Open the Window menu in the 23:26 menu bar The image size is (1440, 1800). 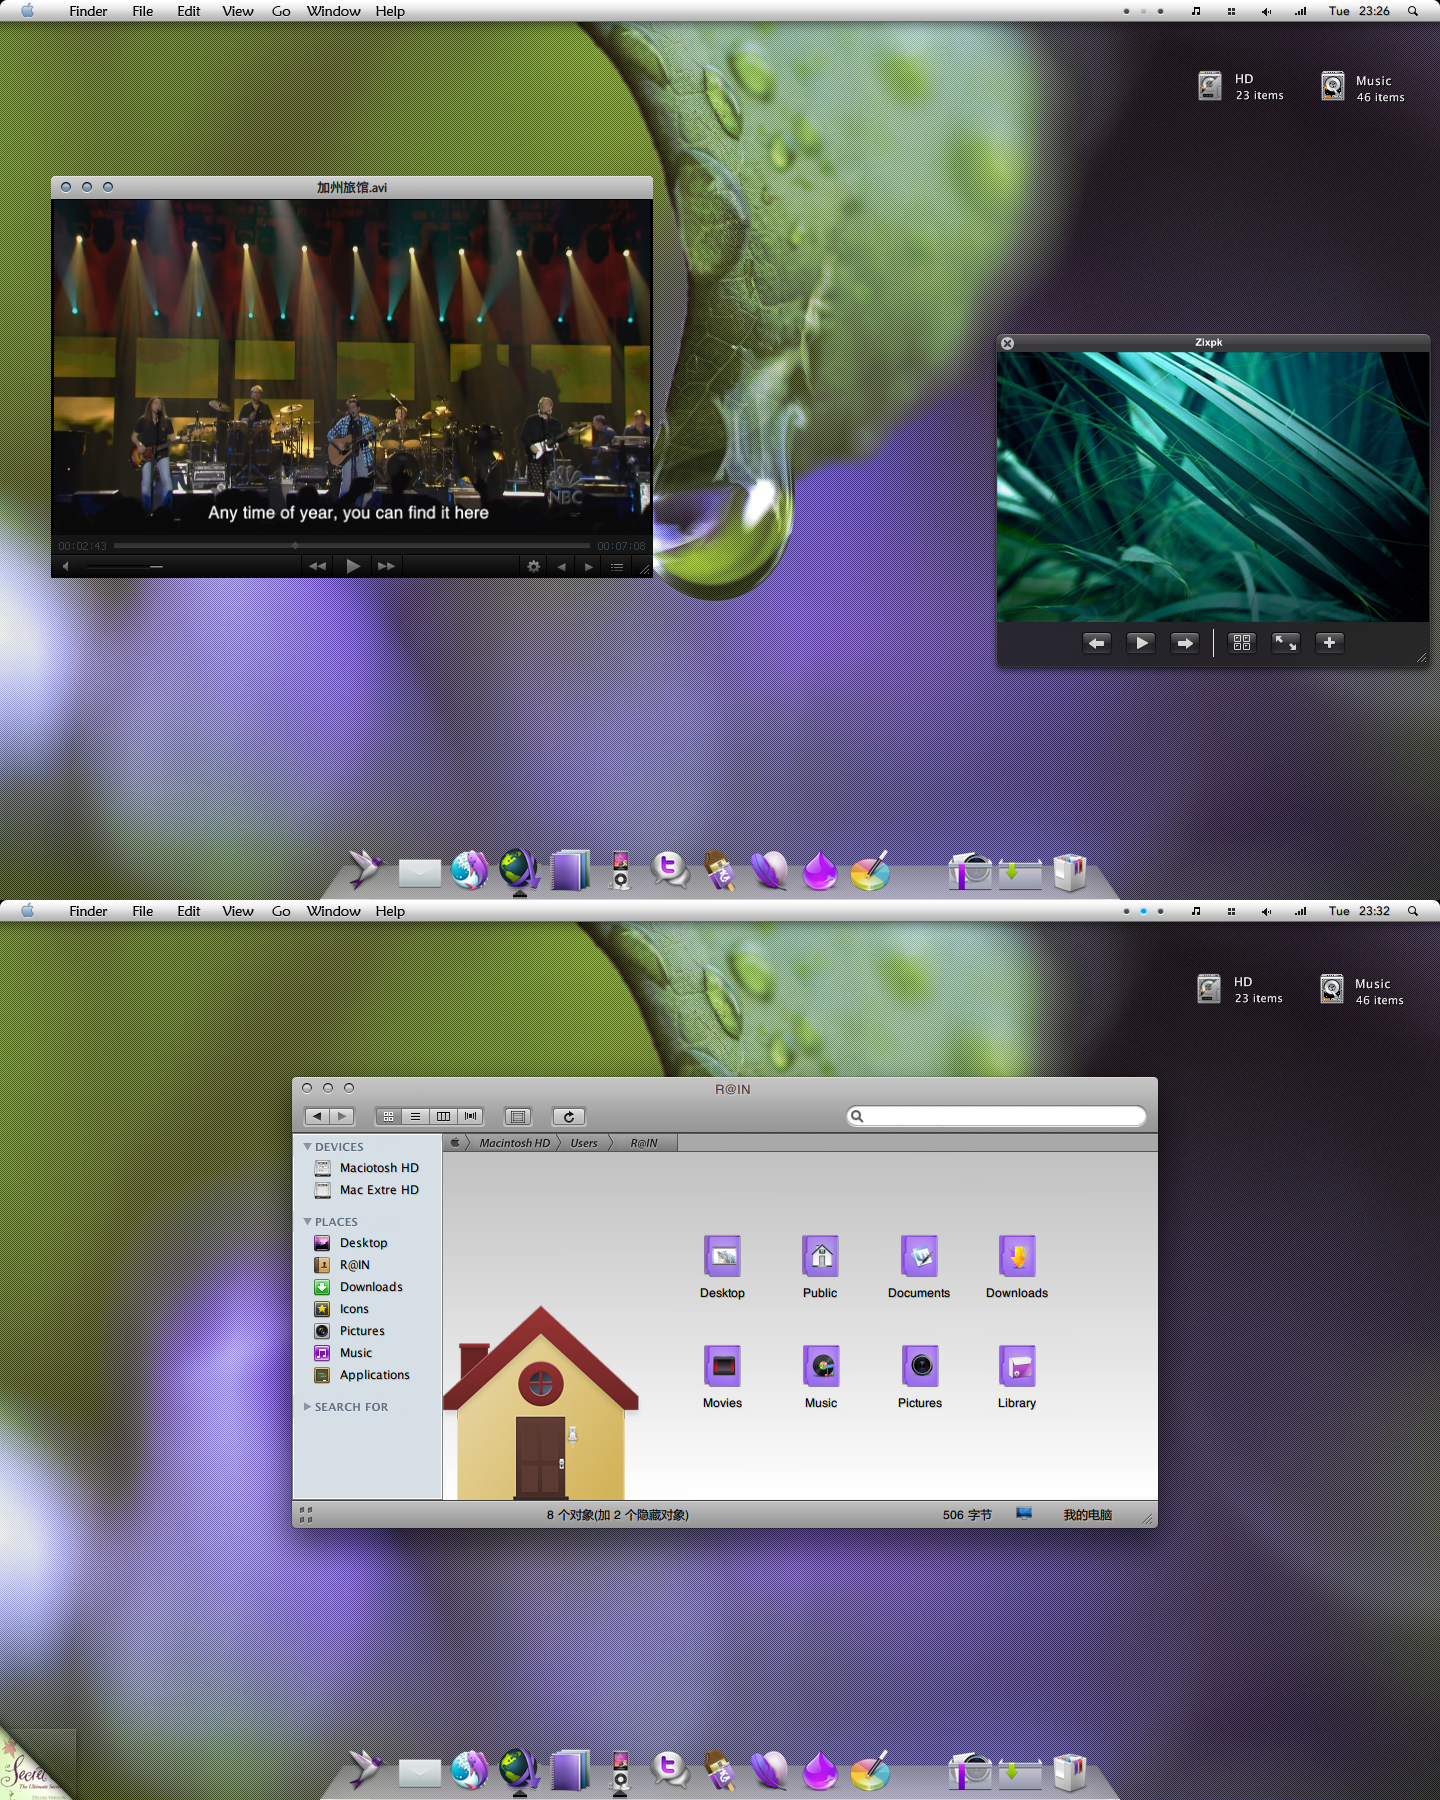[x=333, y=11]
